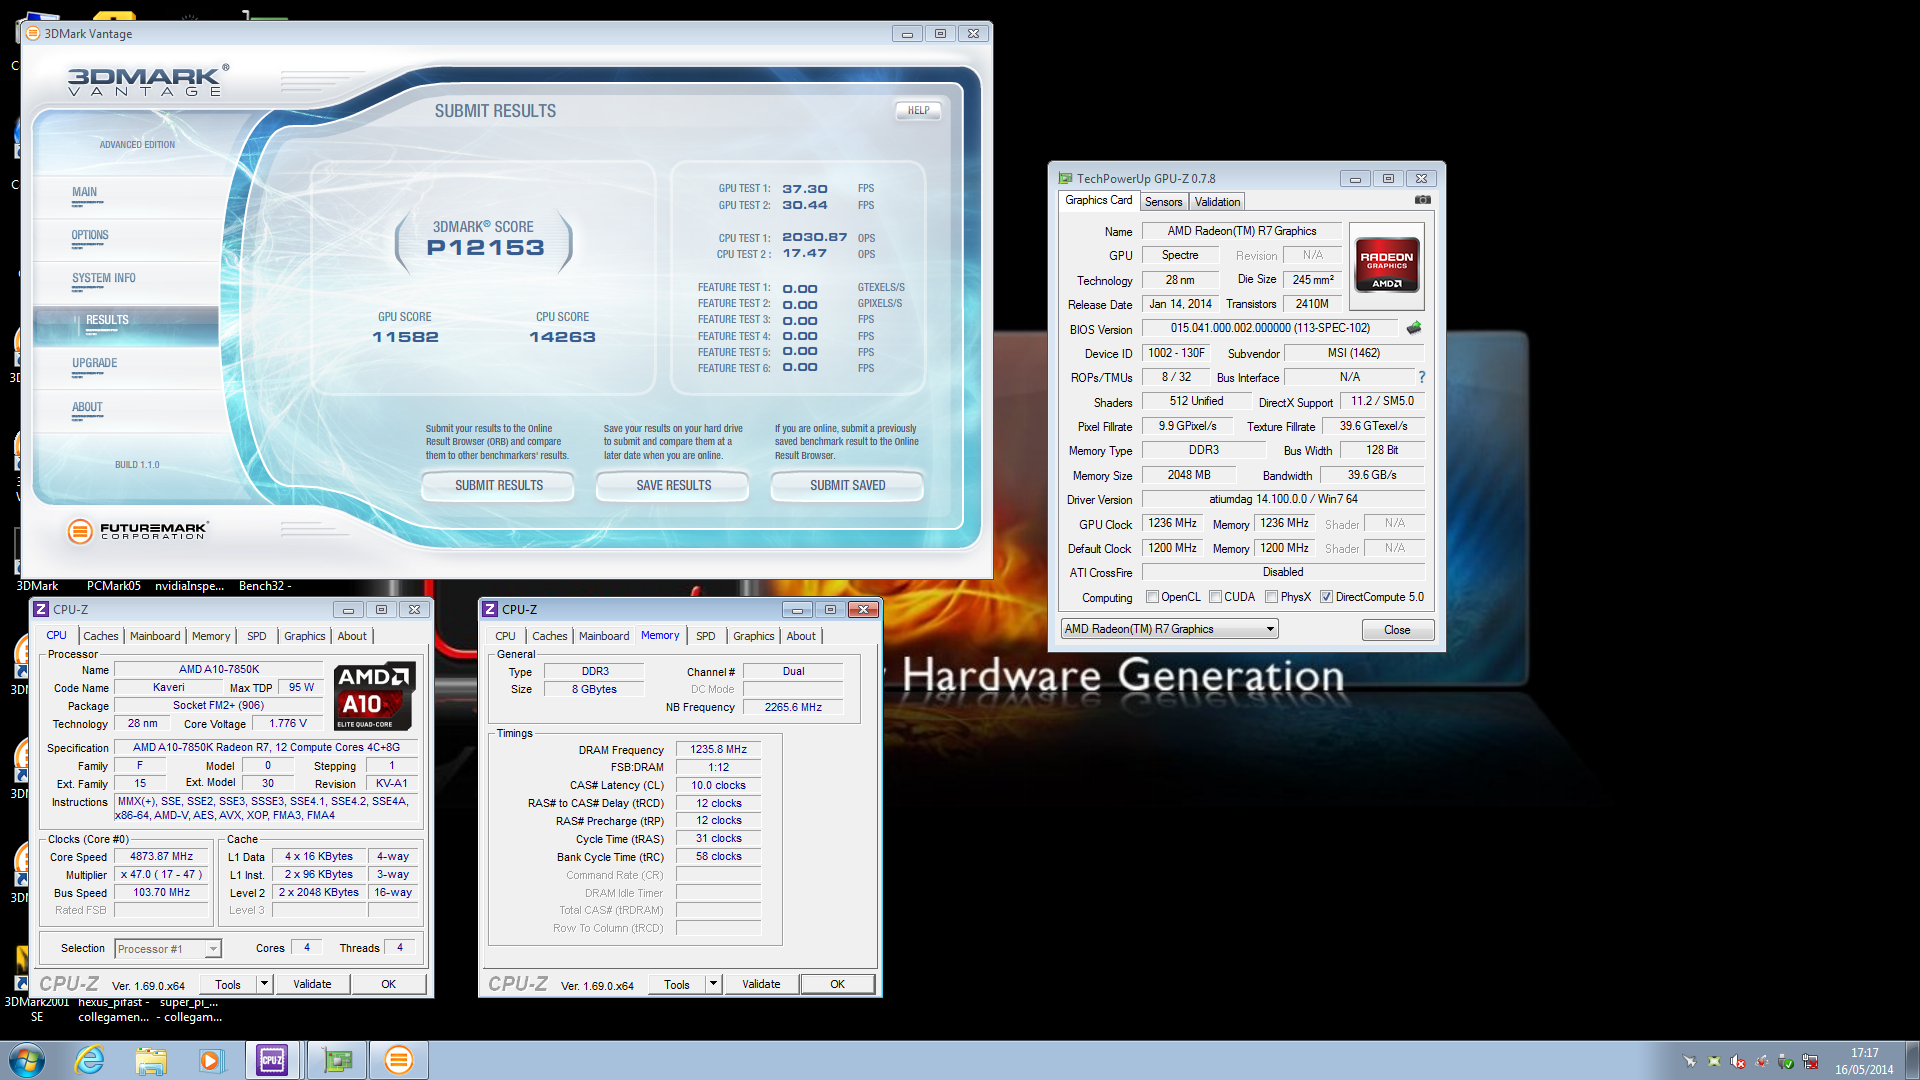Click the GPU-Z window title bar icon
Image resolution: width=1920 pixels, height=1080 pixels.
pos(1065,178)
